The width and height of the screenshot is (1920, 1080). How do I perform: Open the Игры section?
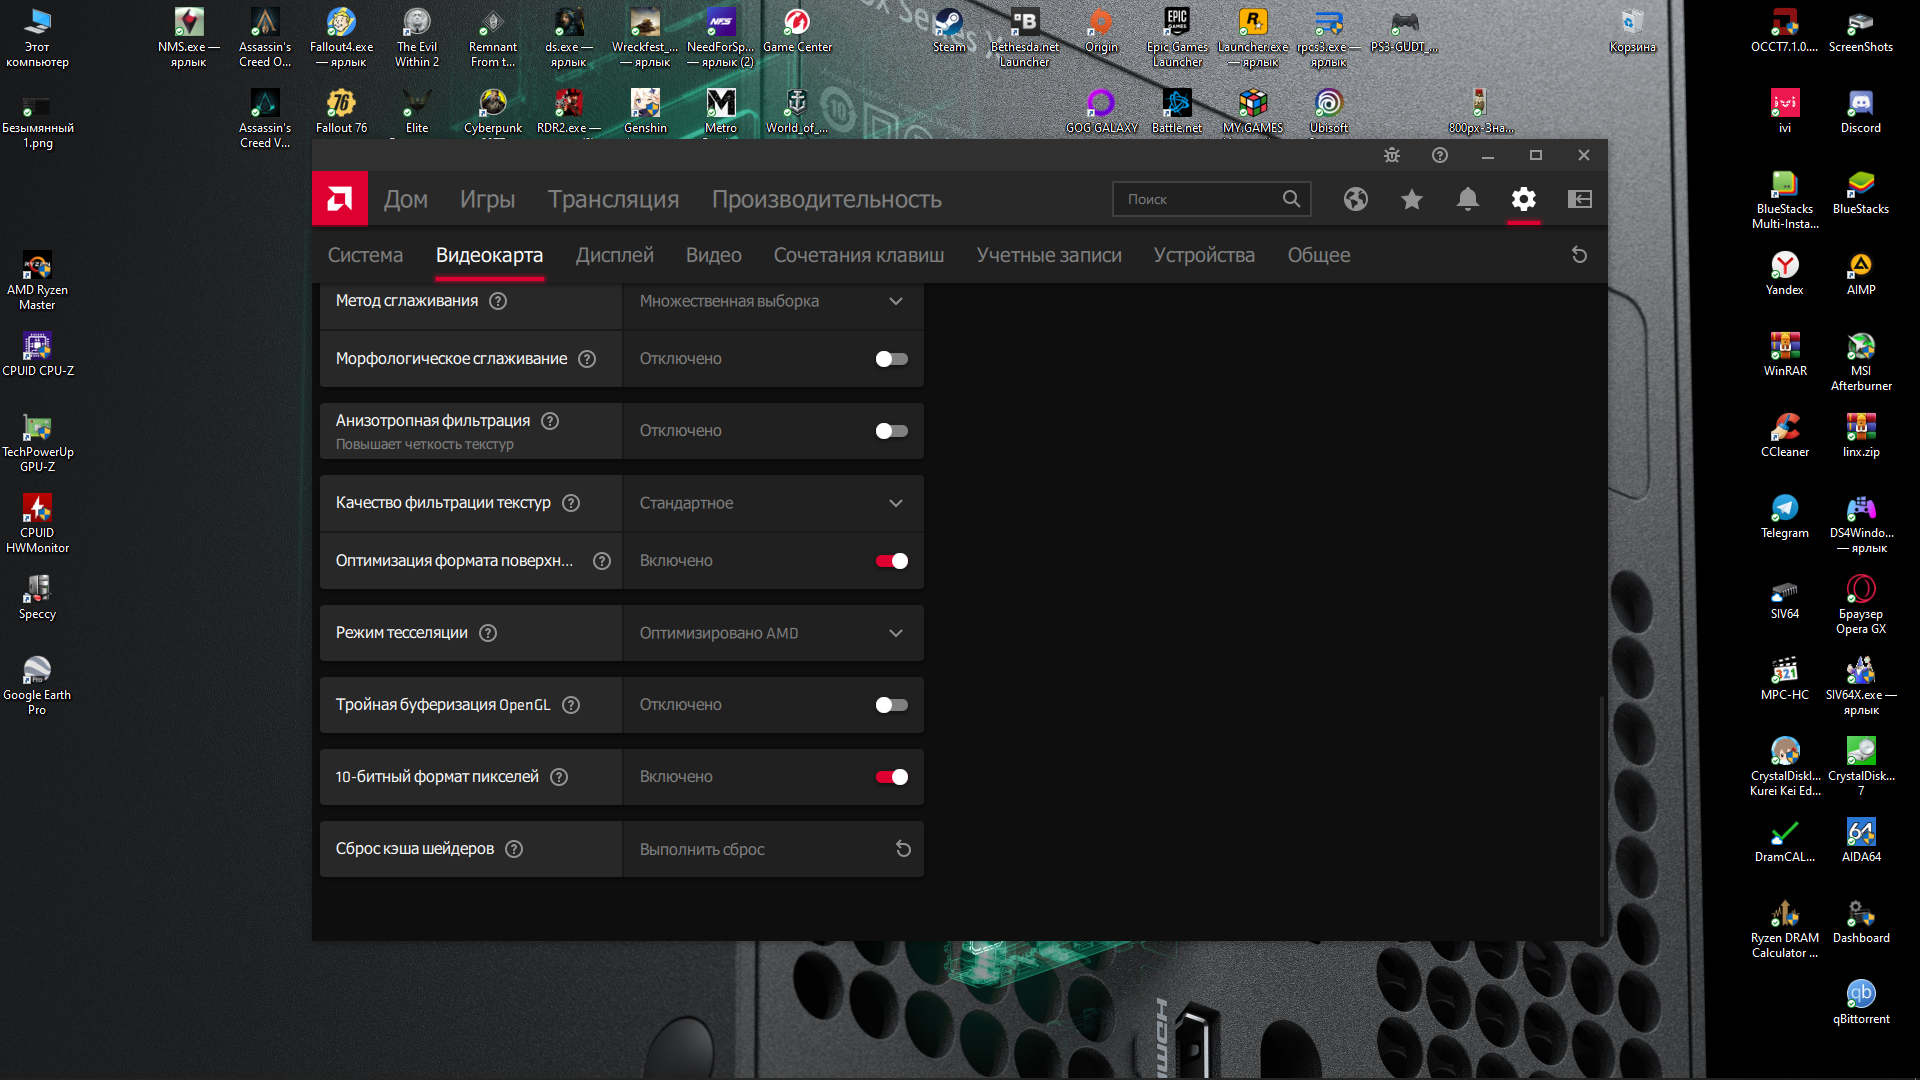(487, 199)
